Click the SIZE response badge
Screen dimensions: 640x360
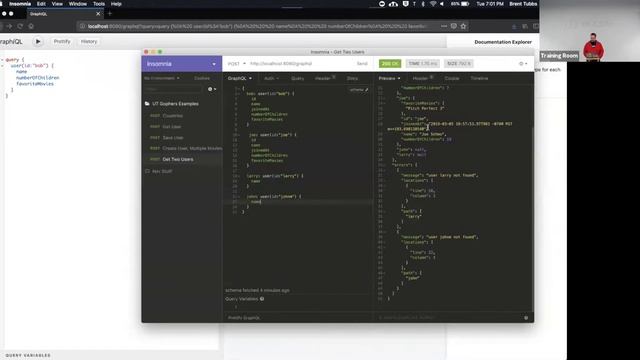[x=459, y=64]
